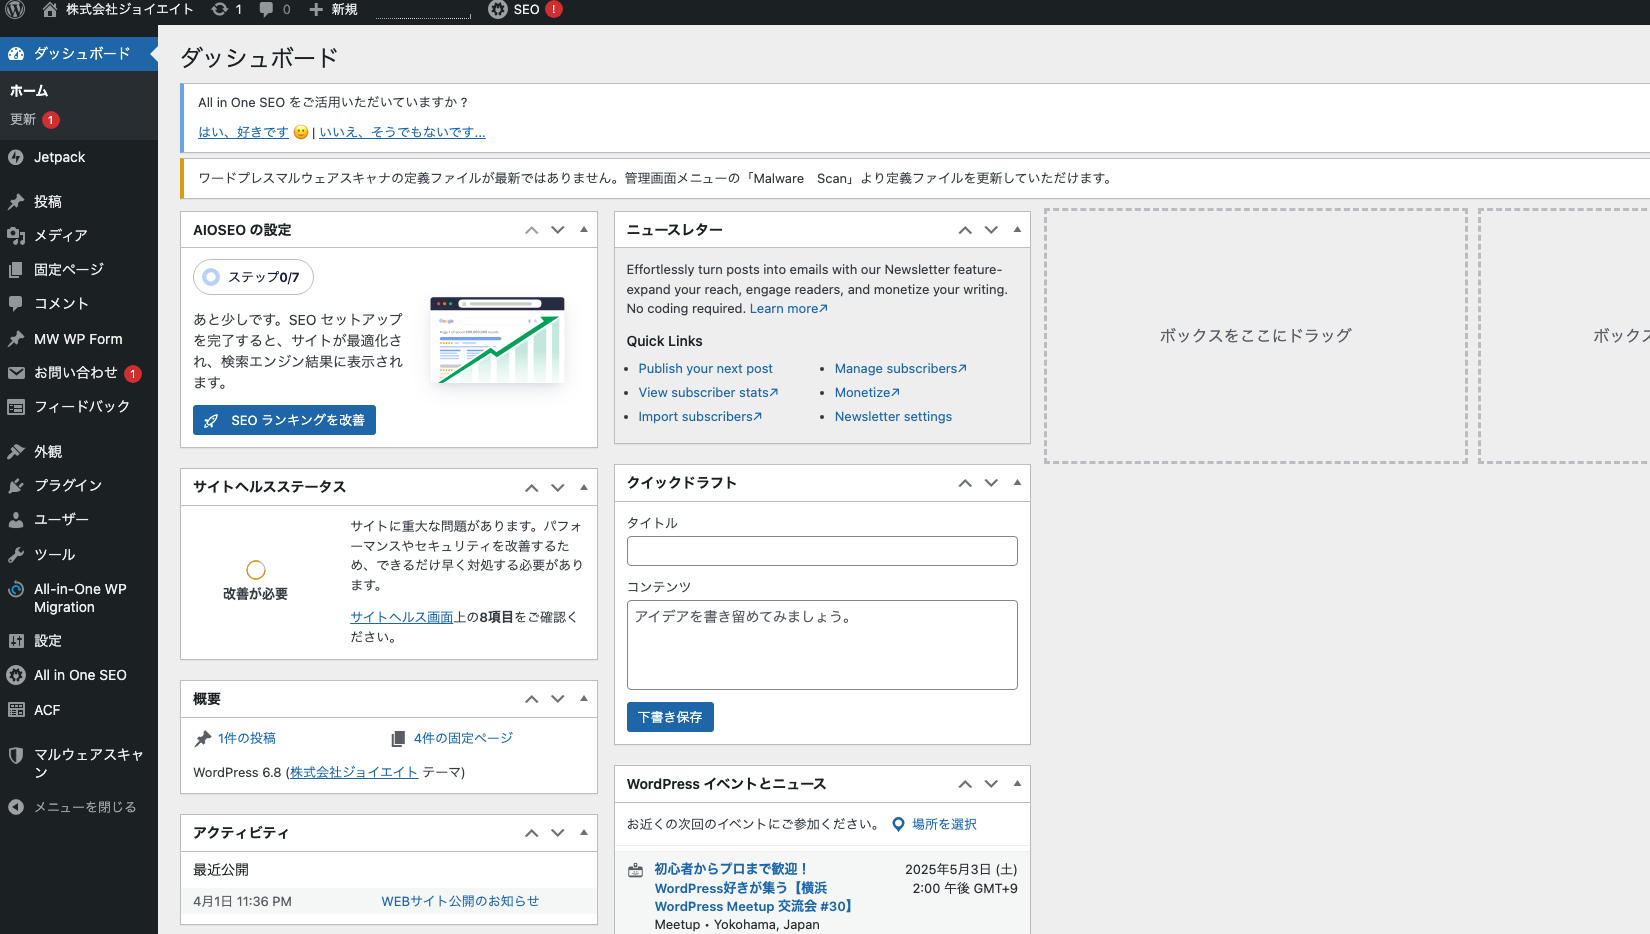Click 下書き保存 button

670,717
